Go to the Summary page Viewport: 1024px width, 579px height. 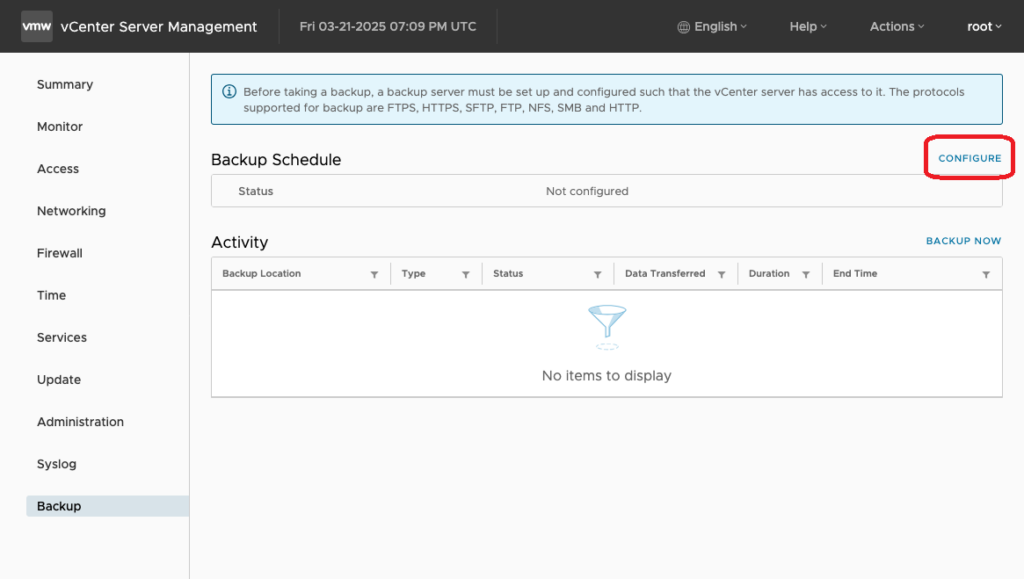[x=65, y=85]
